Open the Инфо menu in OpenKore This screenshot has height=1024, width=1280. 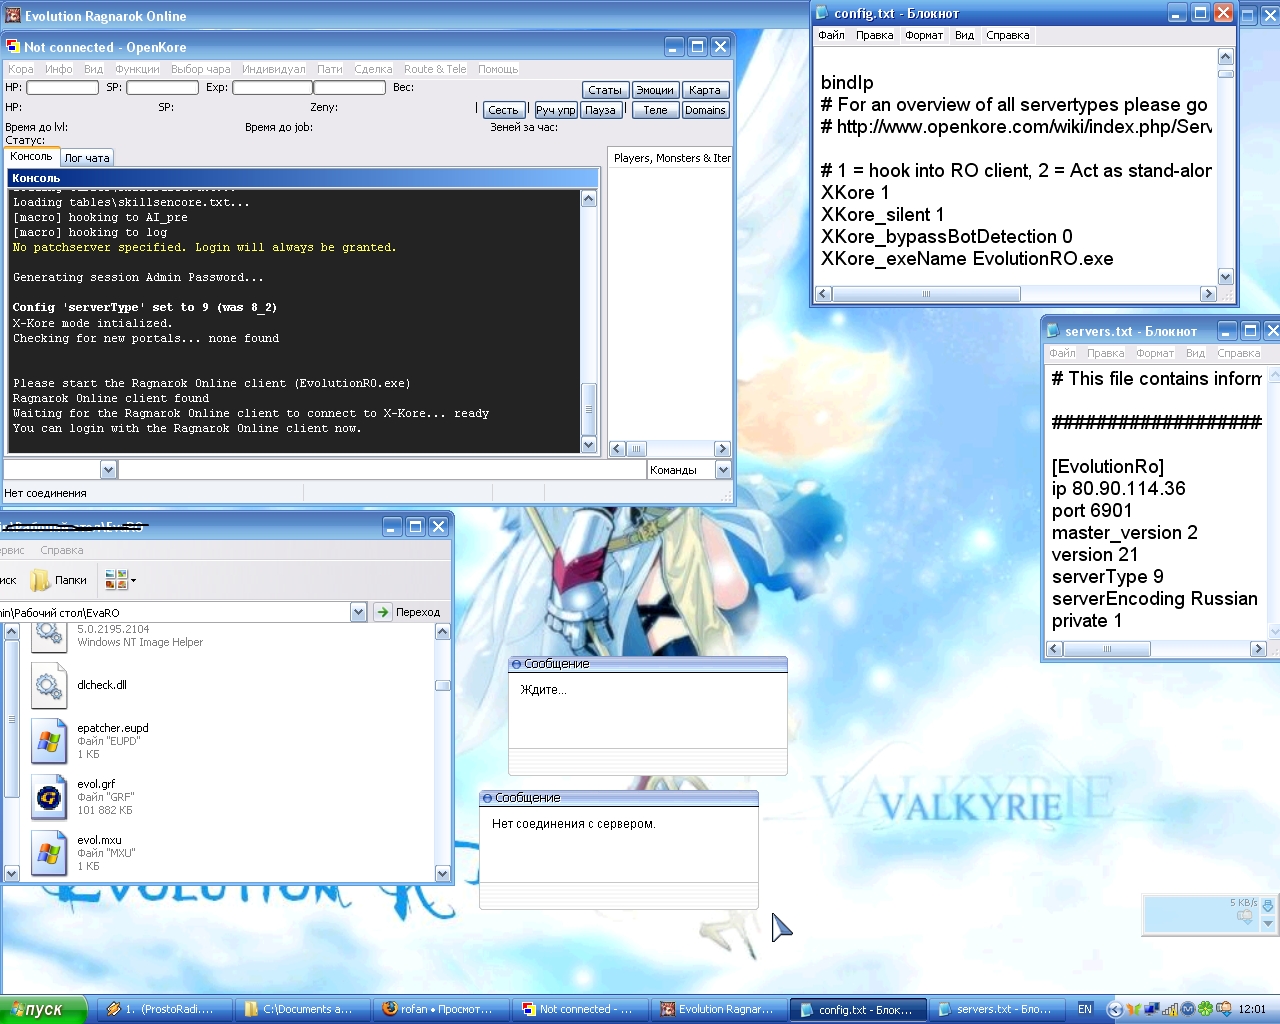tap(58, 69)
